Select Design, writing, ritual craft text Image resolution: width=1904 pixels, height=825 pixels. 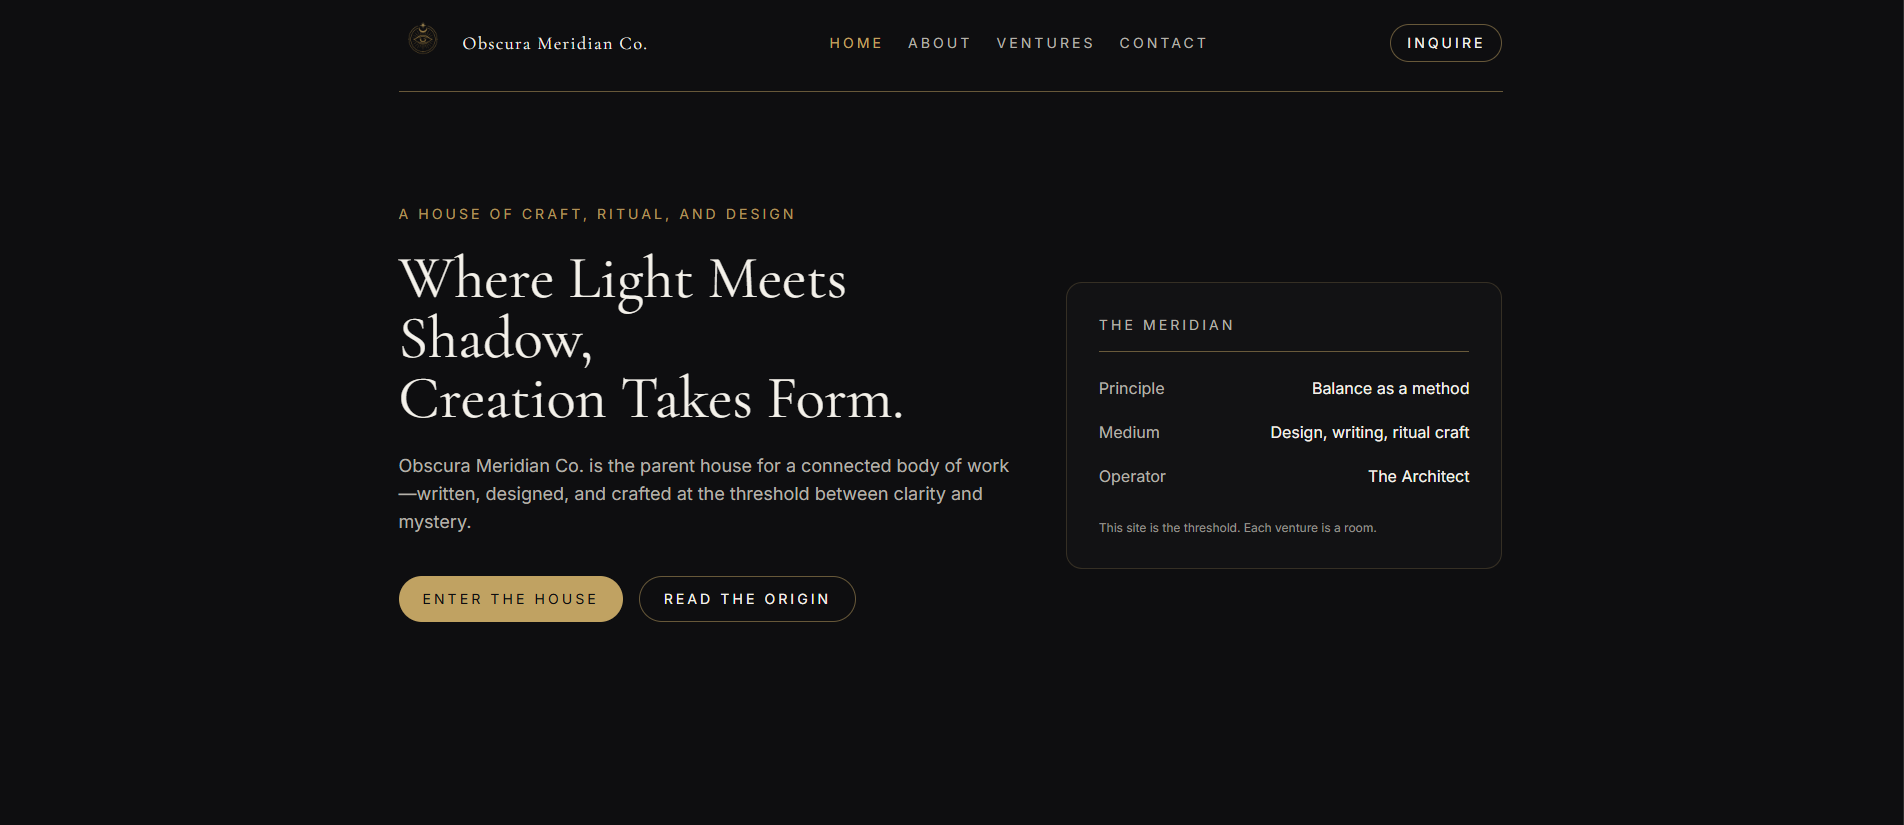point(1369,432)
